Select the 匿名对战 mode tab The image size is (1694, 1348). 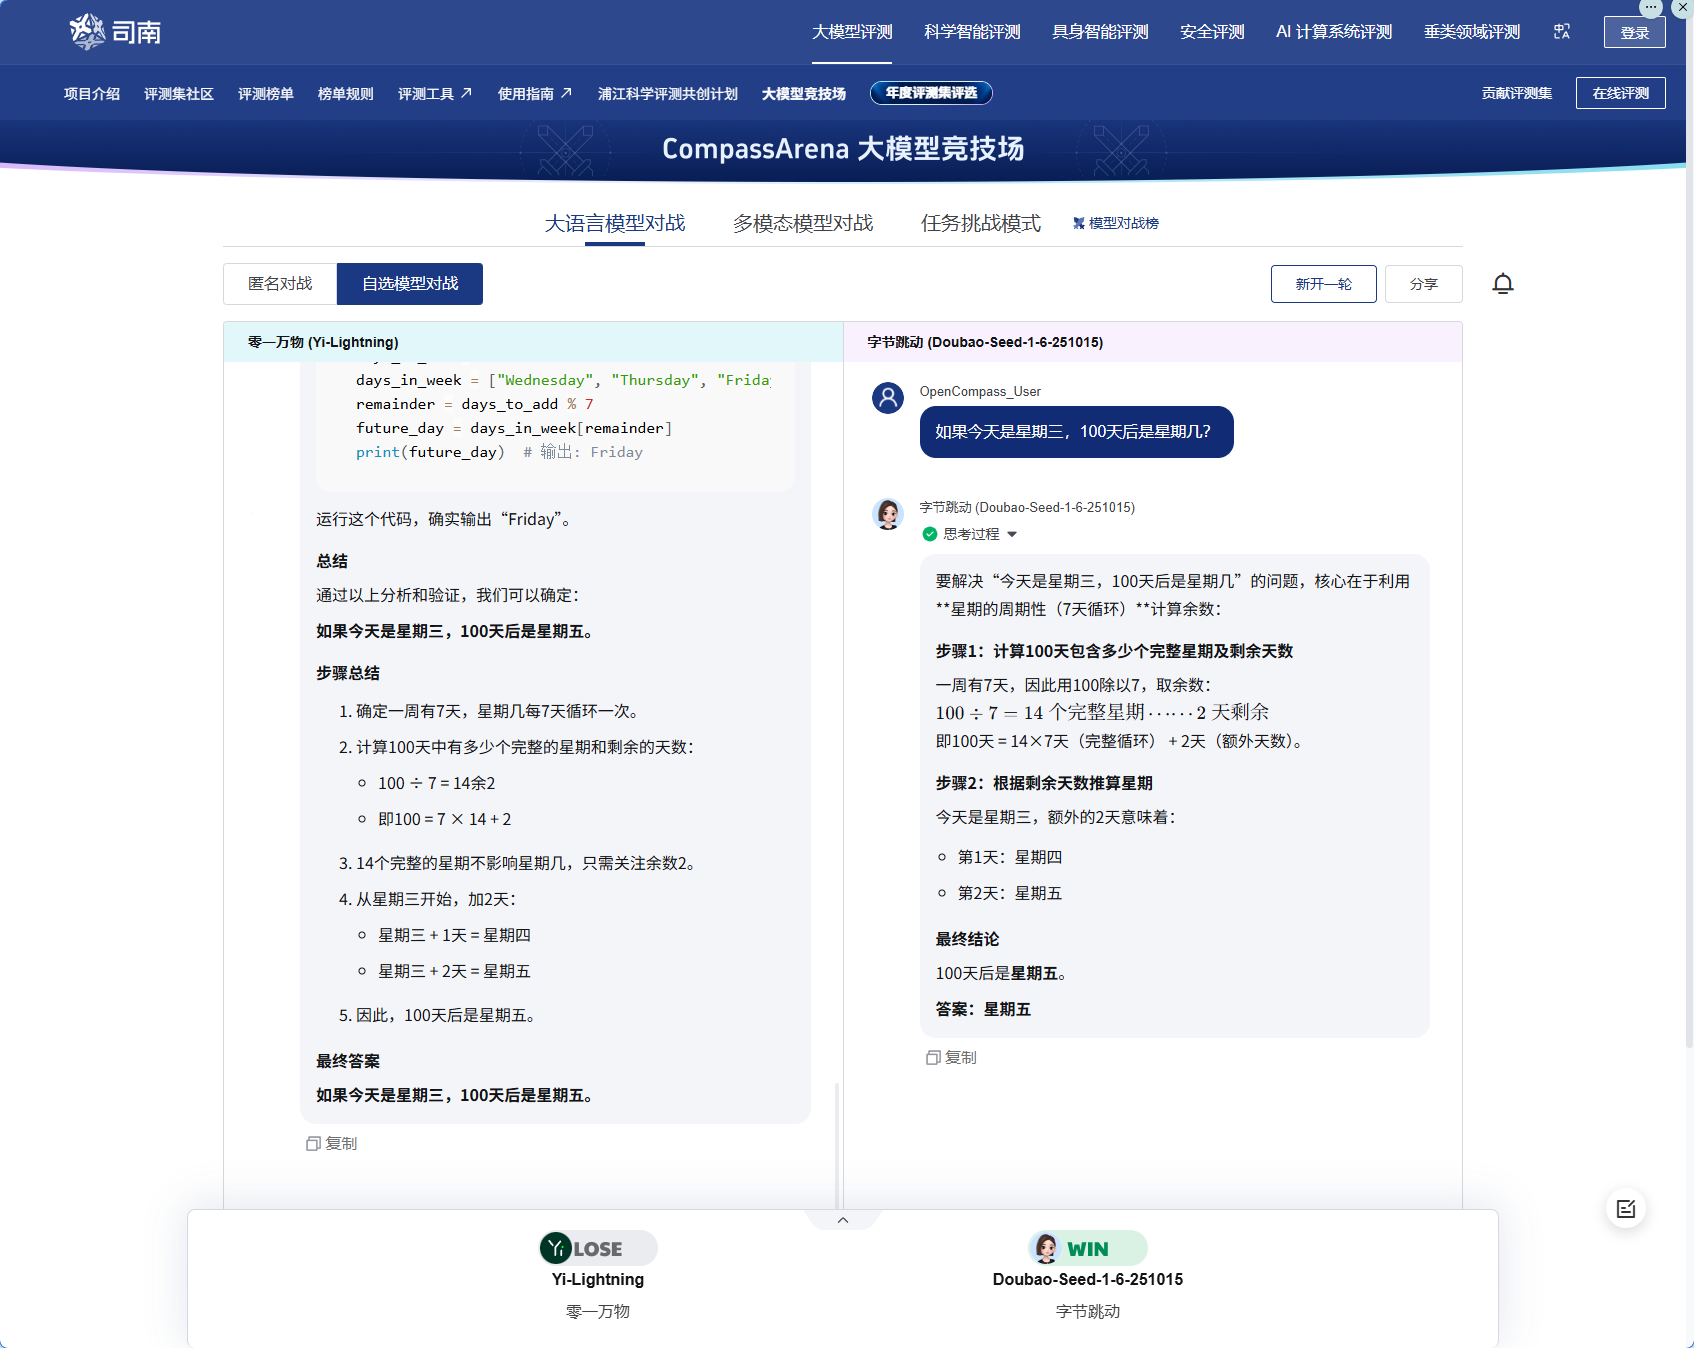280,284
